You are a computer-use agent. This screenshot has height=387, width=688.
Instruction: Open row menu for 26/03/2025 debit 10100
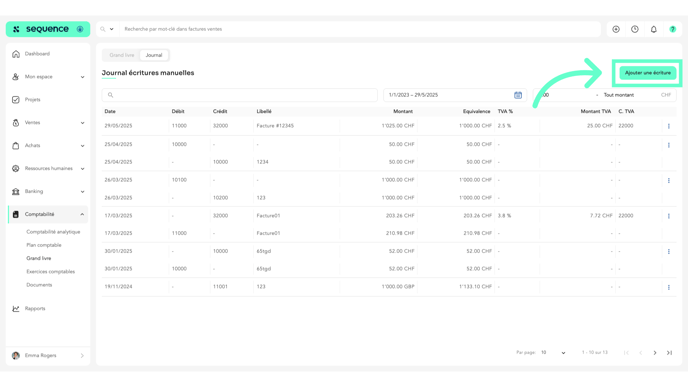[x=669, y=180]
